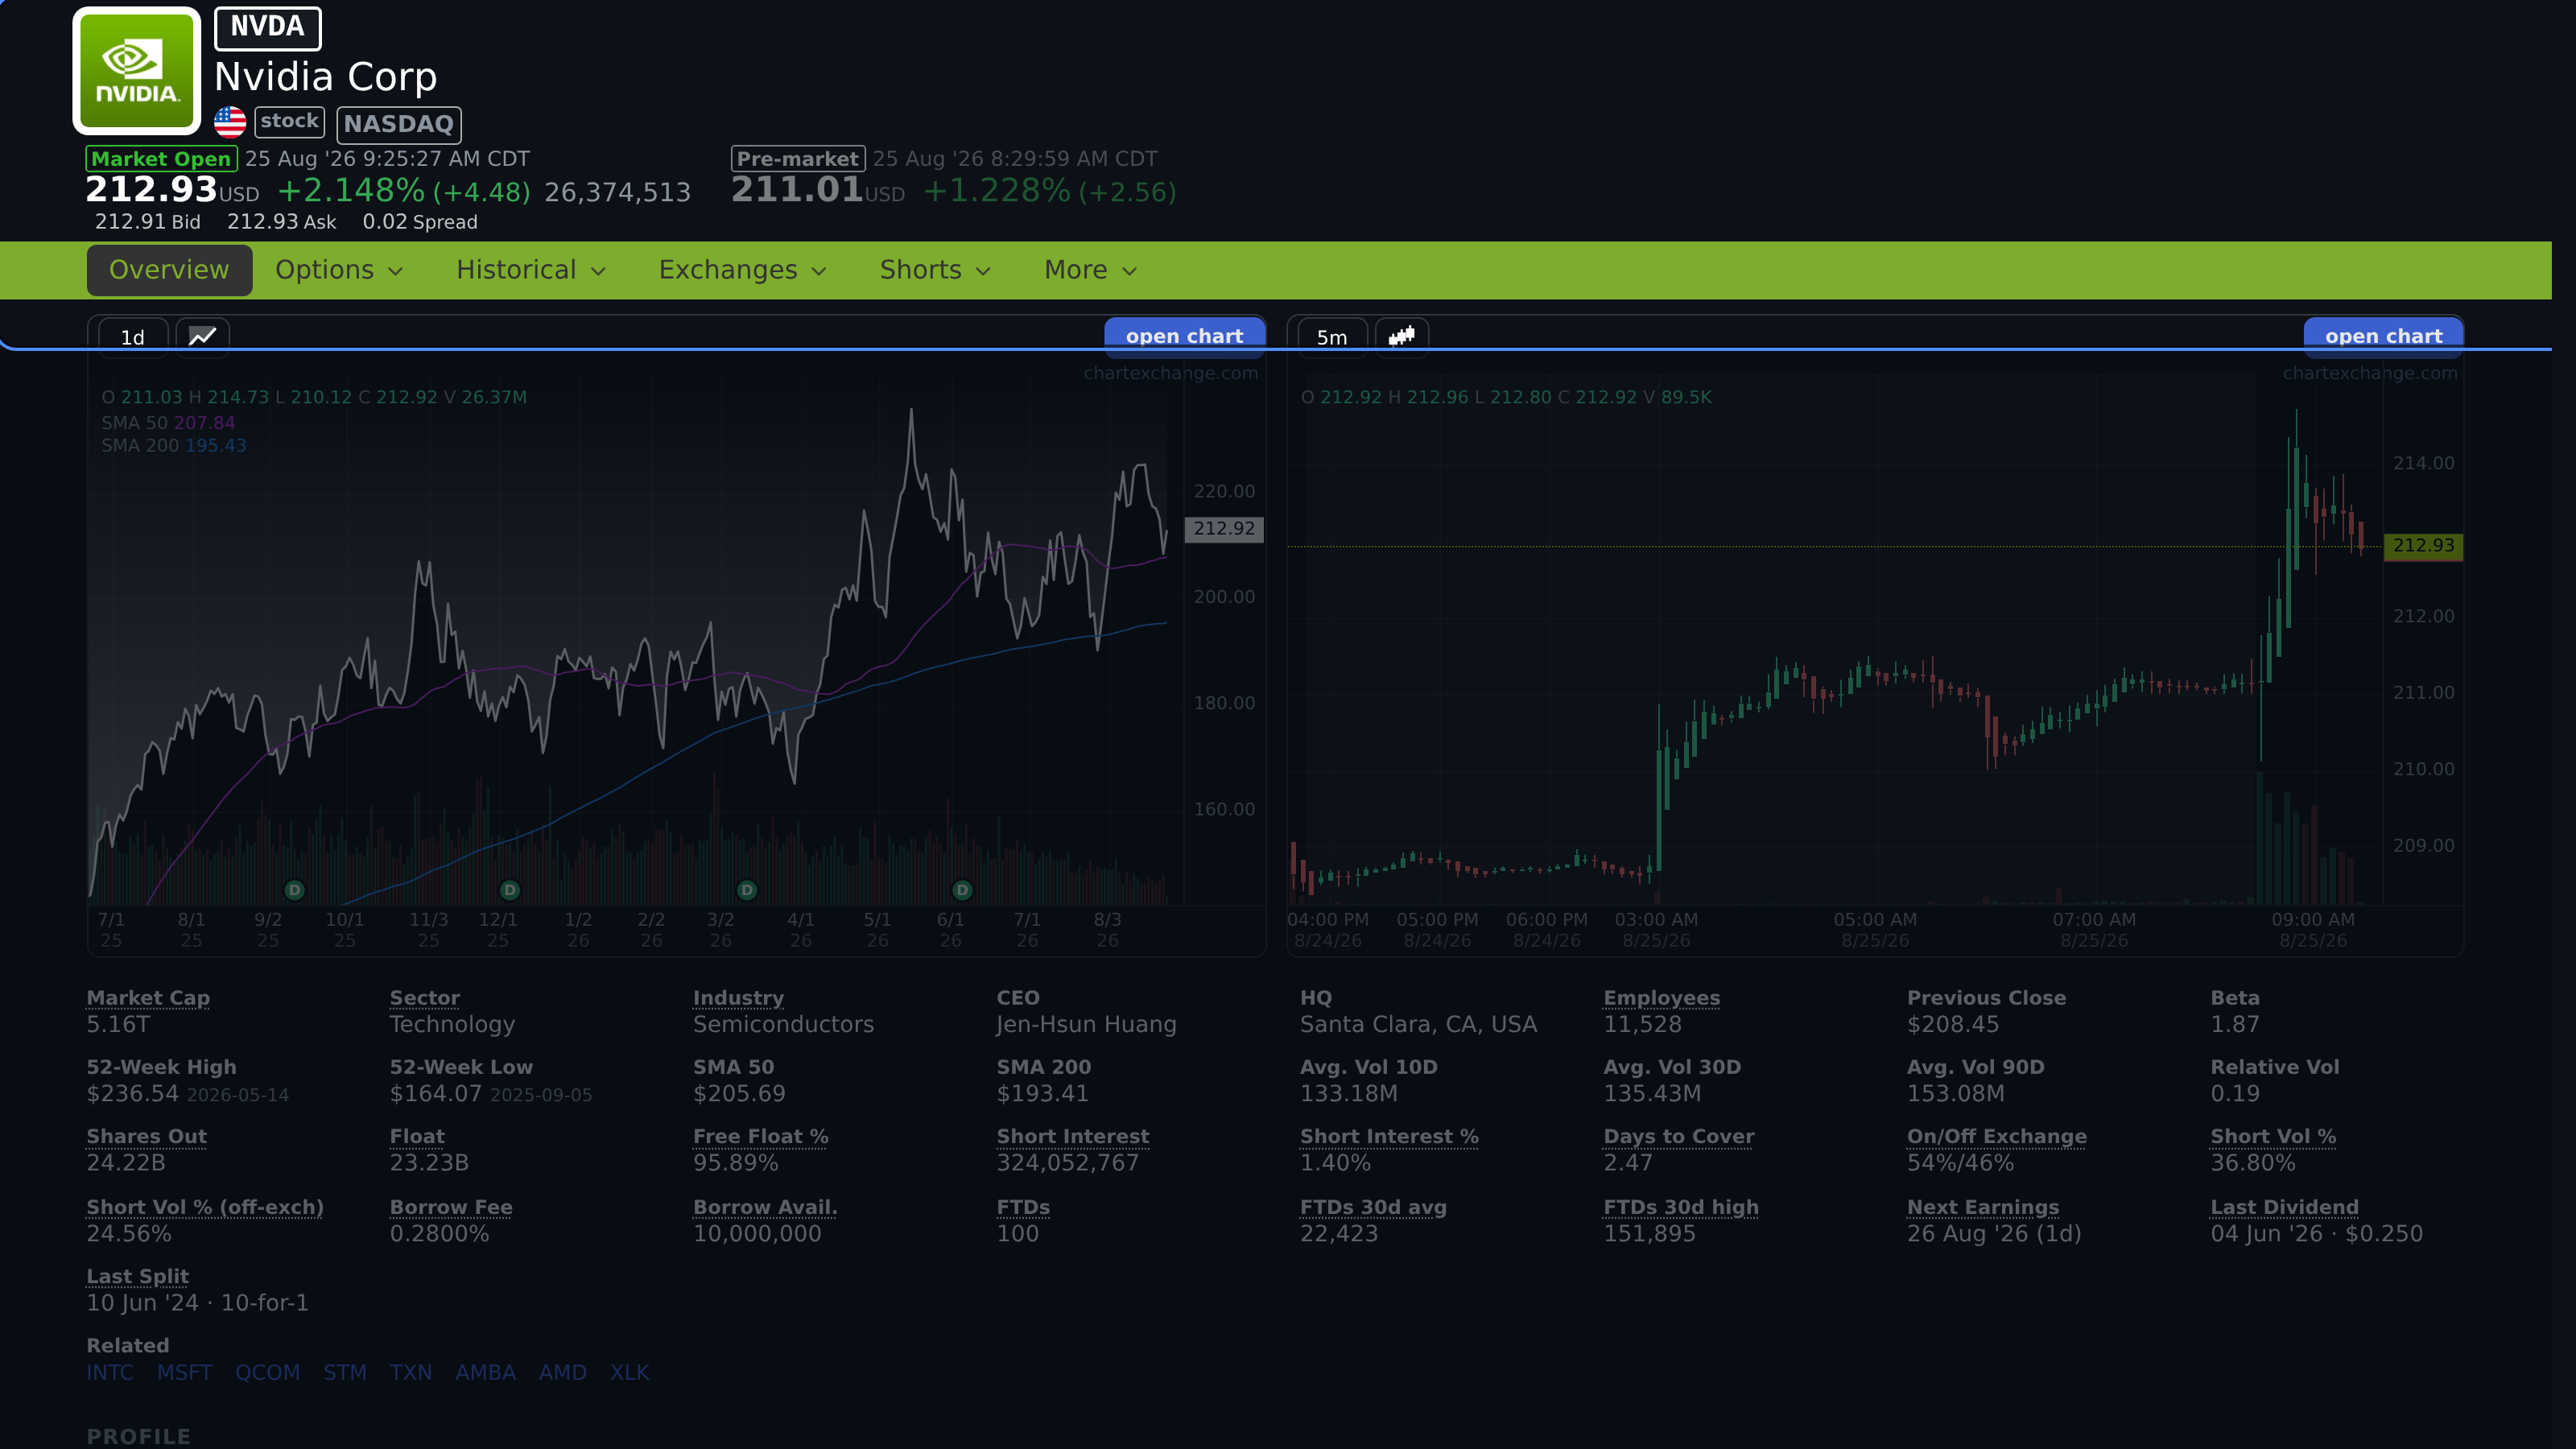Open related ticker AMD
Viewport: 2576px width, 1449px height.
click(563, 1372)
